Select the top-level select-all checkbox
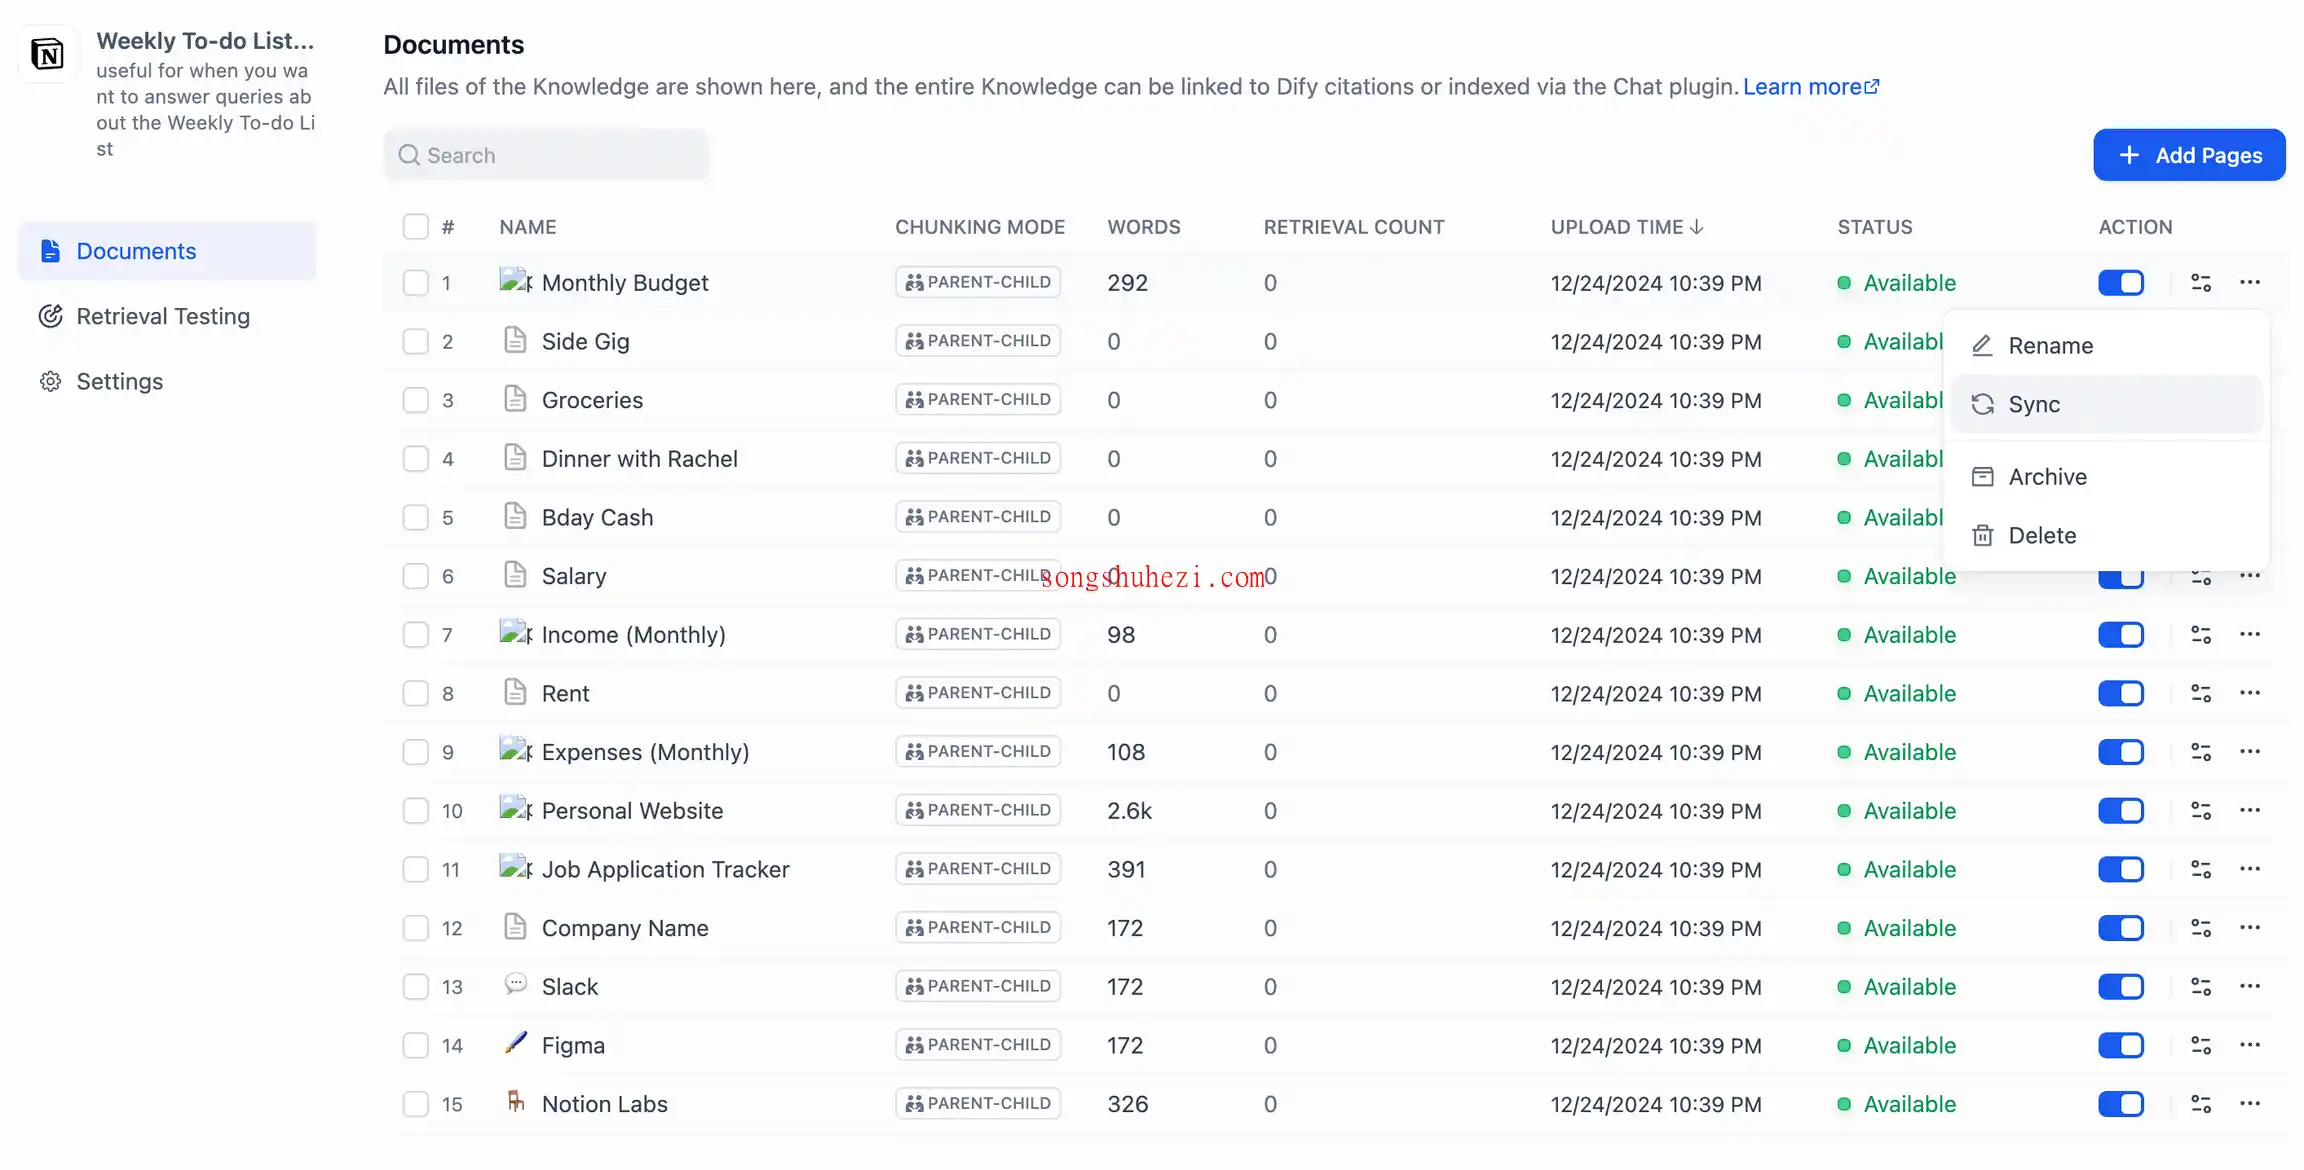Viewport: 2304px width, 1170px height. click(415, 227)
